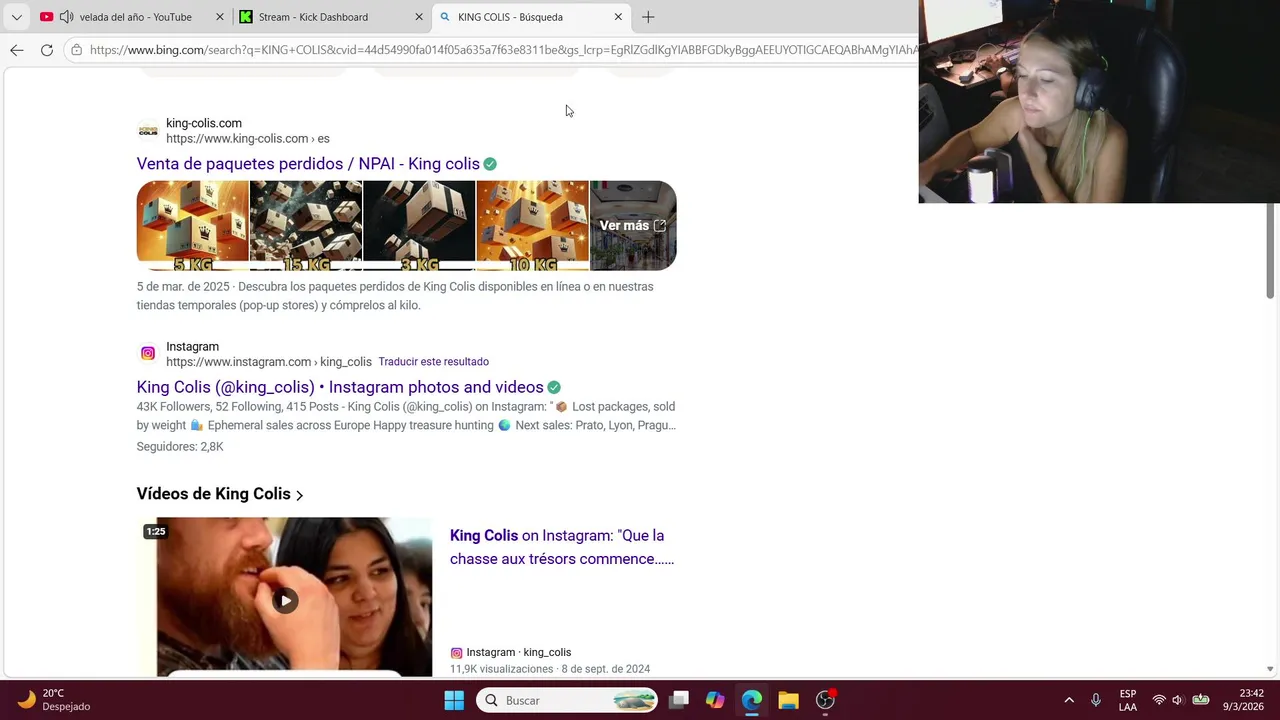Screen dimensions: 1280x720
Task: Open volume control in system tray
Action: [x=1178, y=700]
